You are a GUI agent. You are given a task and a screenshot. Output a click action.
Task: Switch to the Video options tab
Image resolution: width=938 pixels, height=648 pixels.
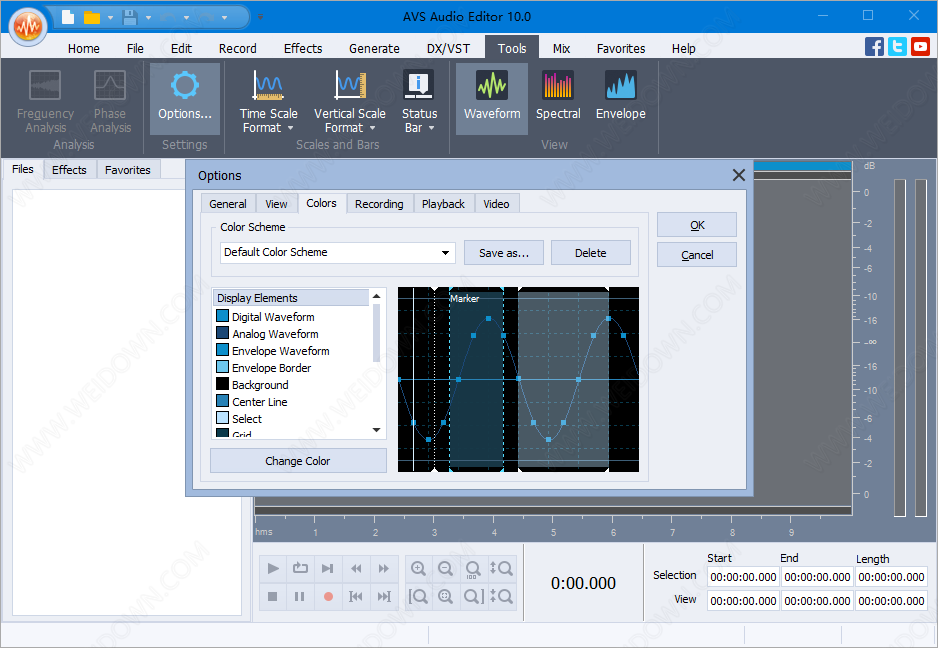496,204
